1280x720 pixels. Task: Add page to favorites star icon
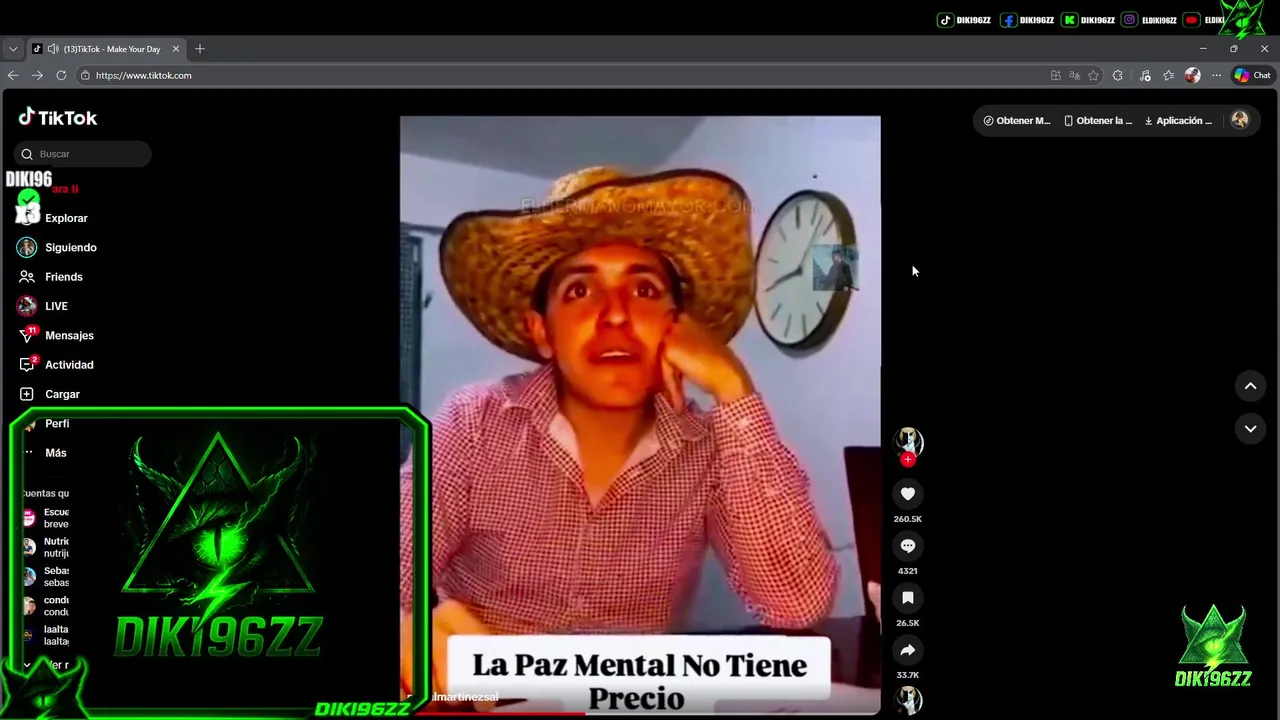pyautogui.click(x=1093, y=75)
